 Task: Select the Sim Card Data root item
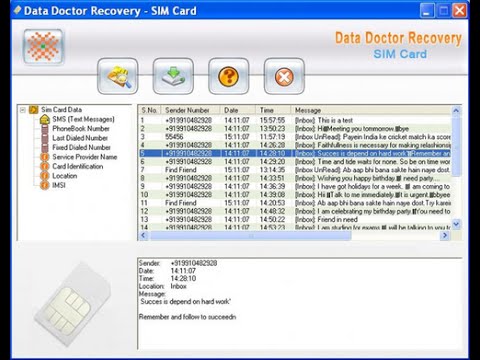tap(61, 110)
